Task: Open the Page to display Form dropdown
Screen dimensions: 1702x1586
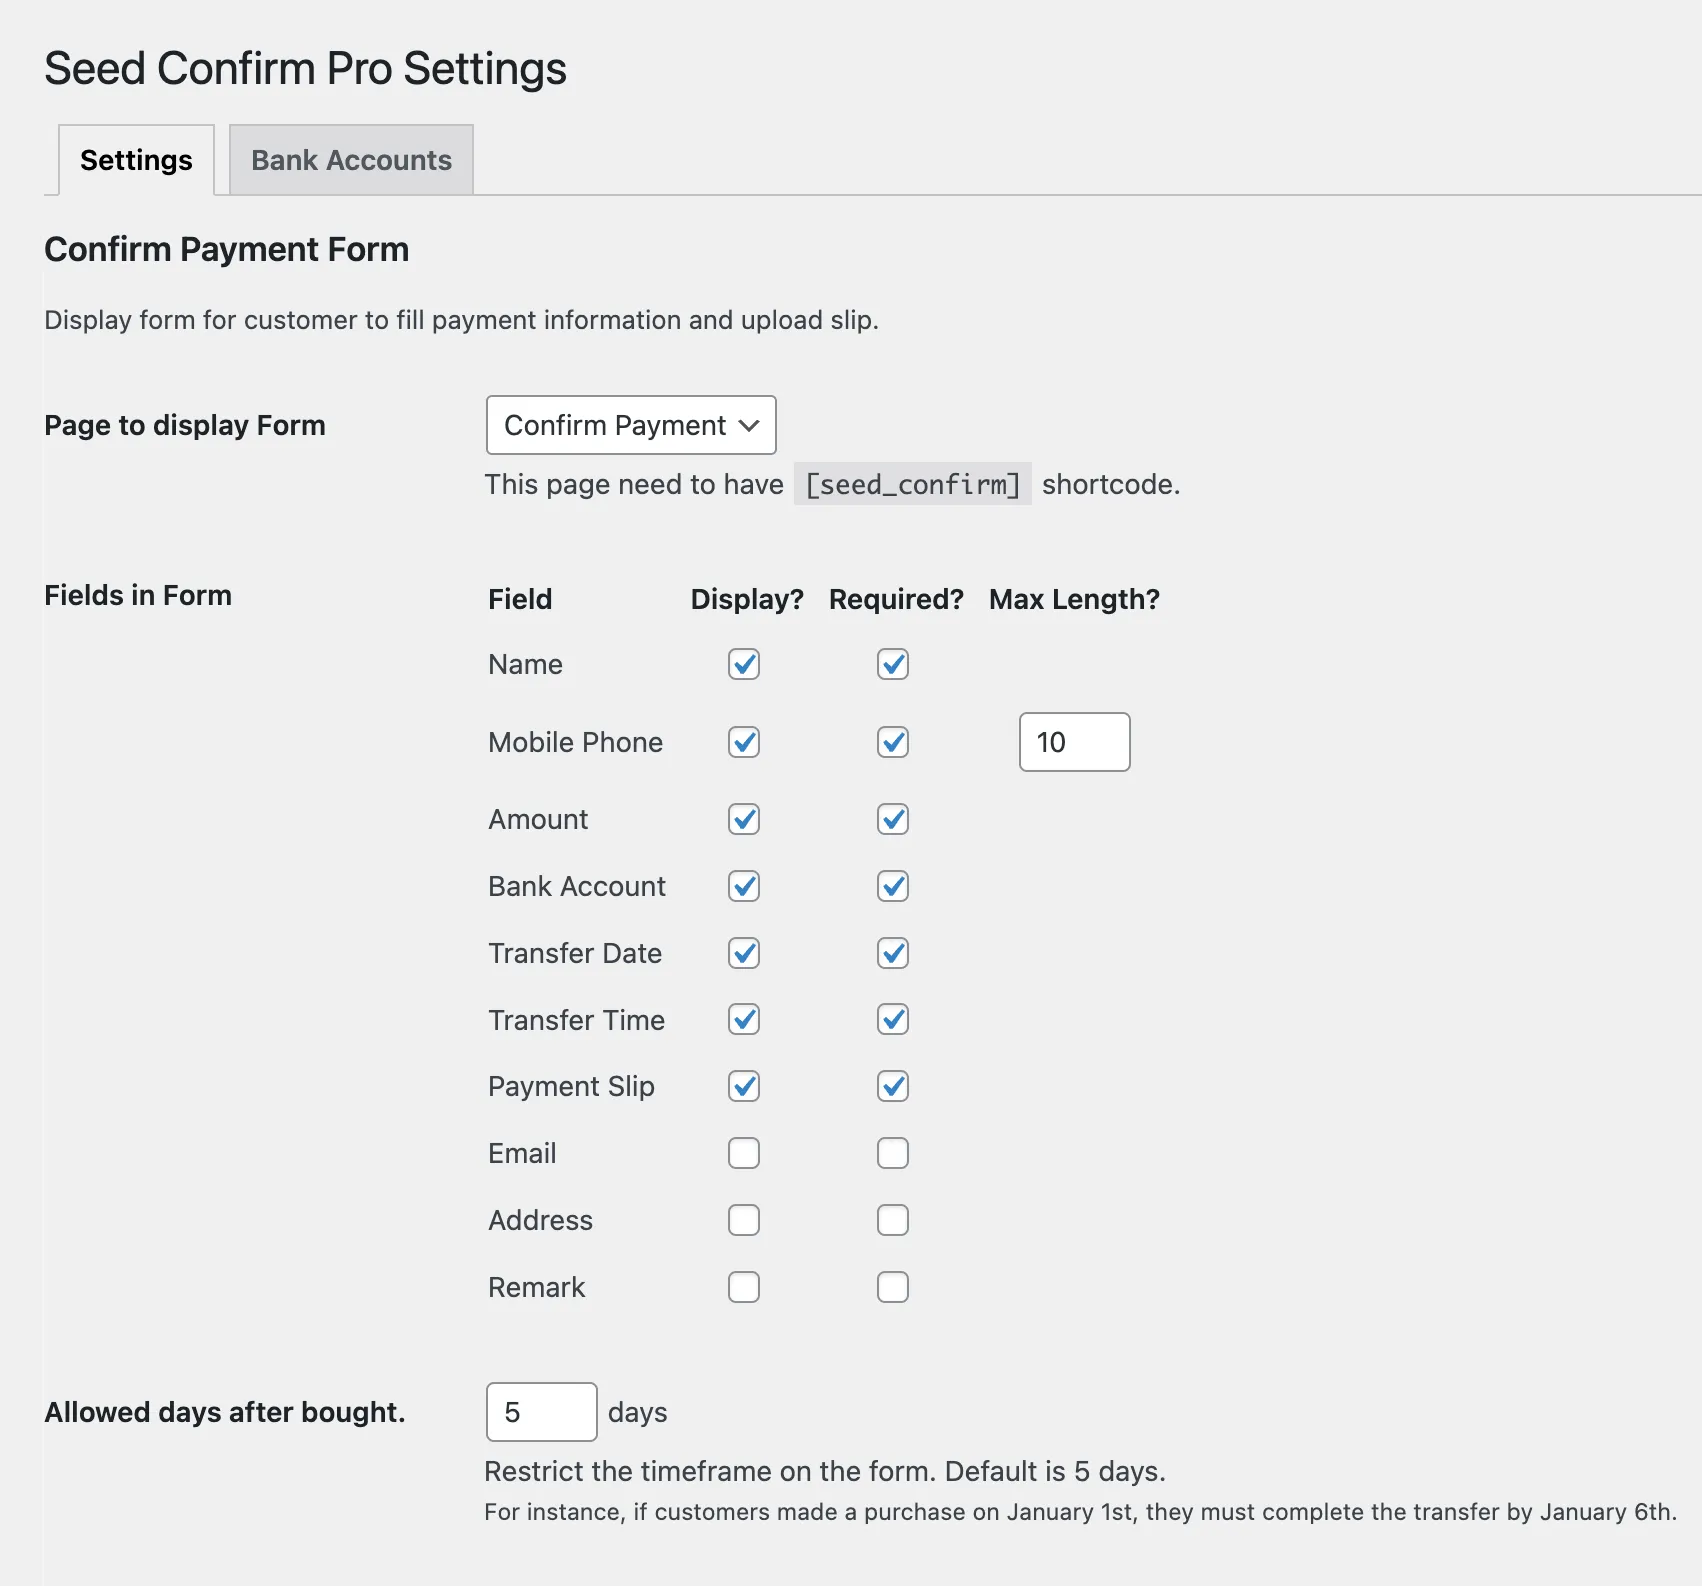Action: point(631,425)
